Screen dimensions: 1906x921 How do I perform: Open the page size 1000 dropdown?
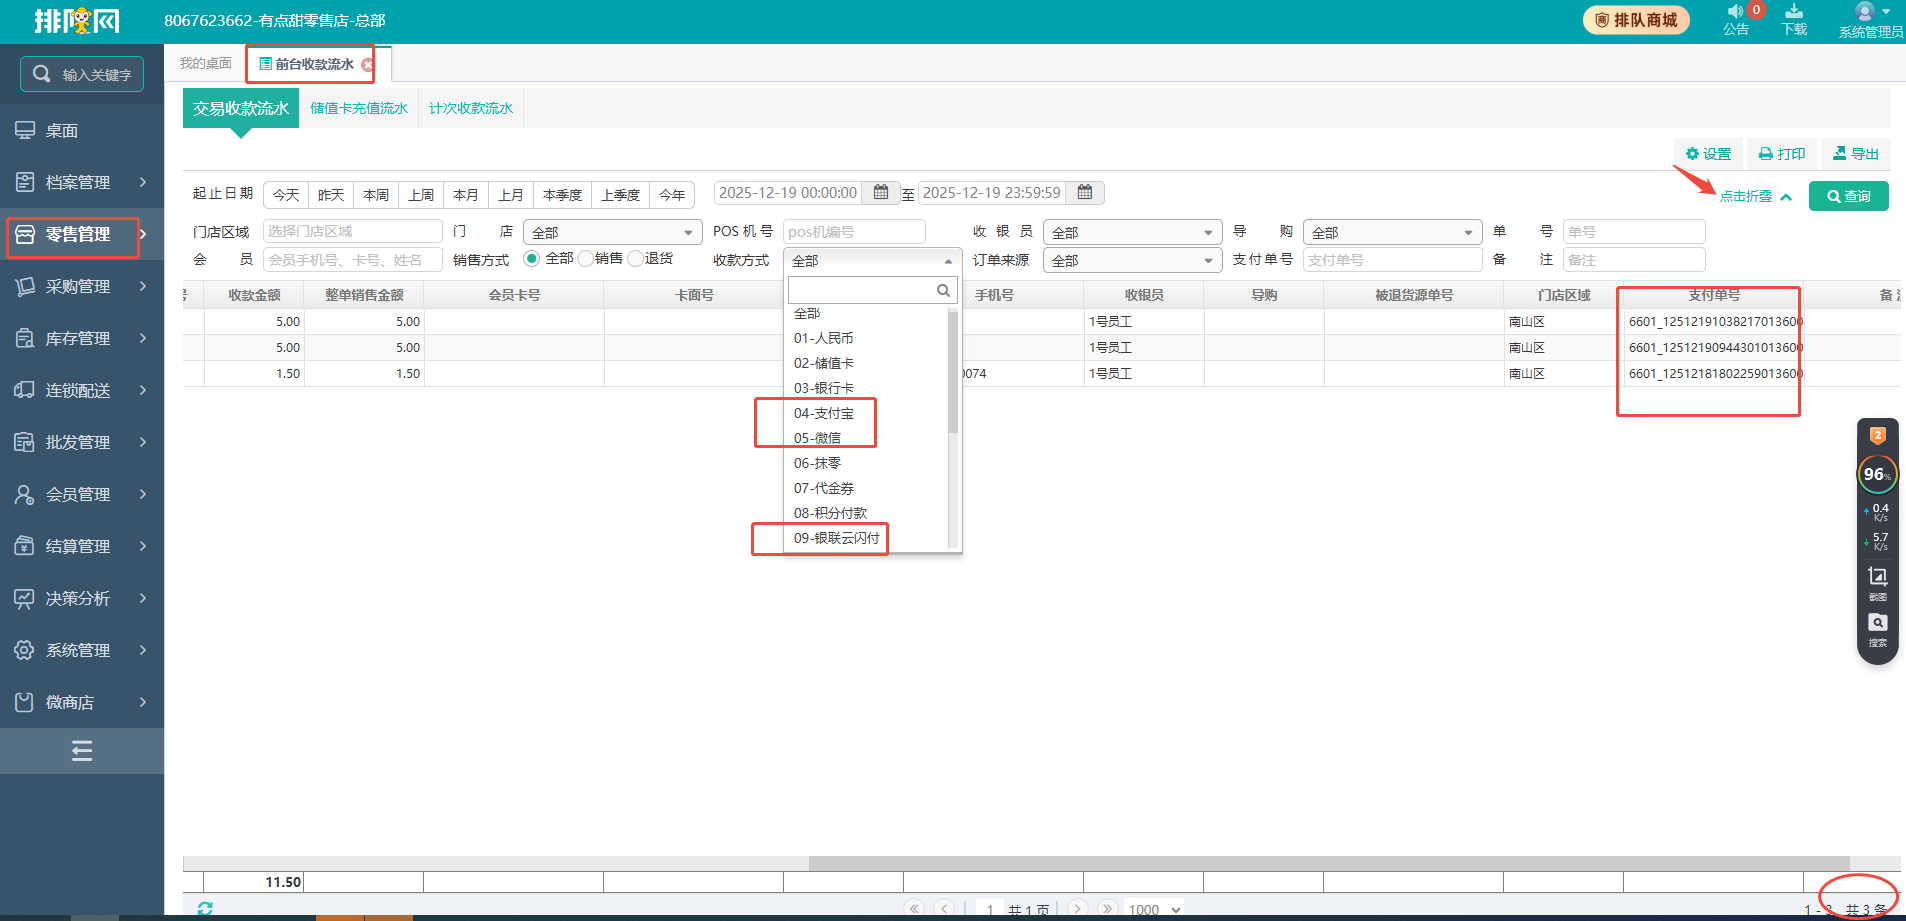click(x=1155, y=910)
